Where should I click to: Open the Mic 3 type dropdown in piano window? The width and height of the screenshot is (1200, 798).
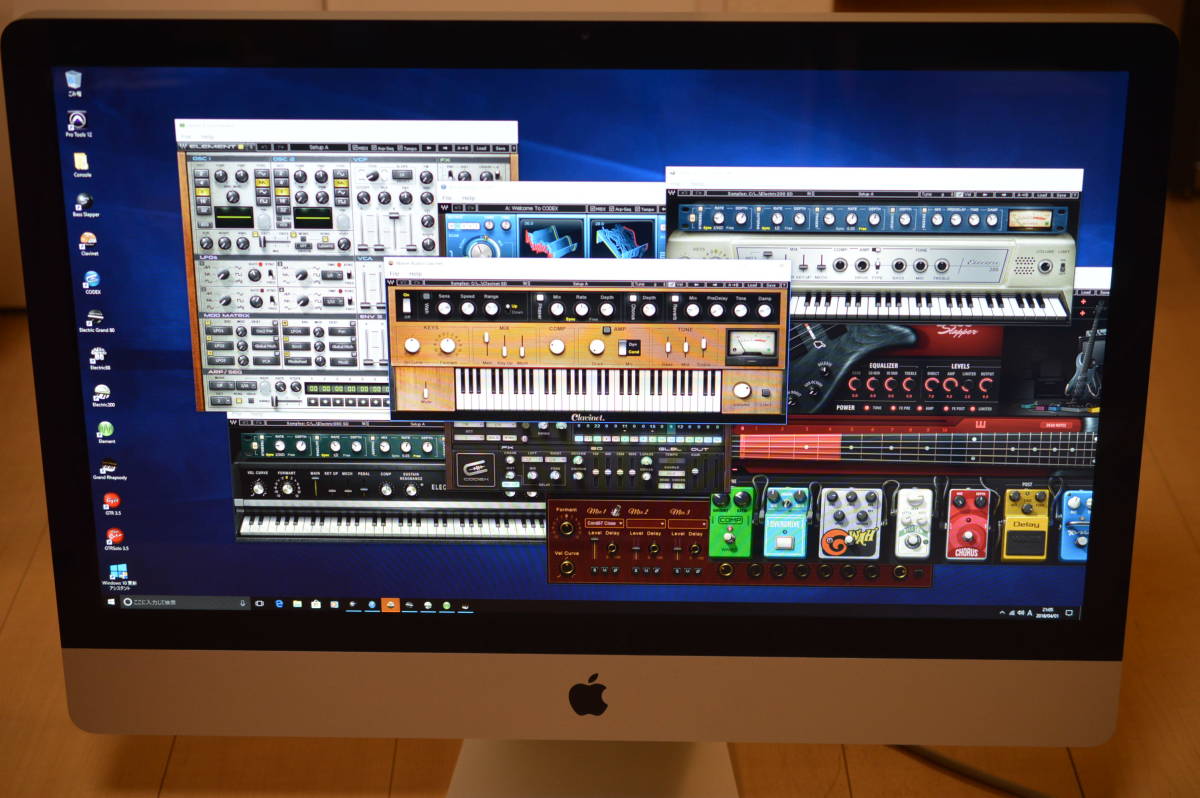point(690,524)
